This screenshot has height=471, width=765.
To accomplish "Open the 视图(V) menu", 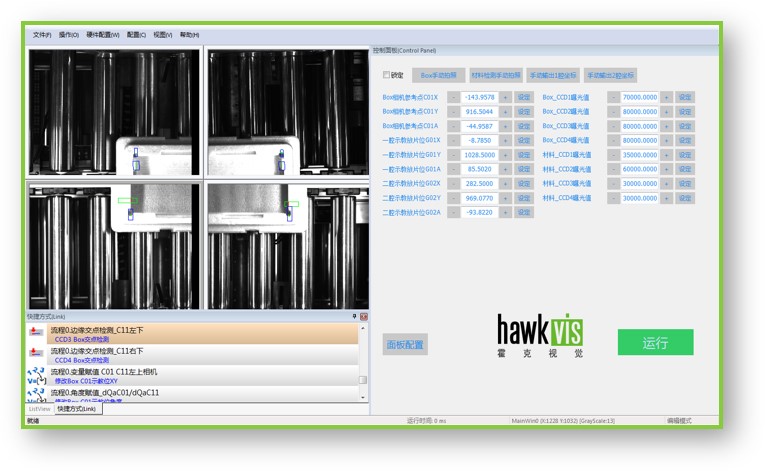I will pos(162,35).
